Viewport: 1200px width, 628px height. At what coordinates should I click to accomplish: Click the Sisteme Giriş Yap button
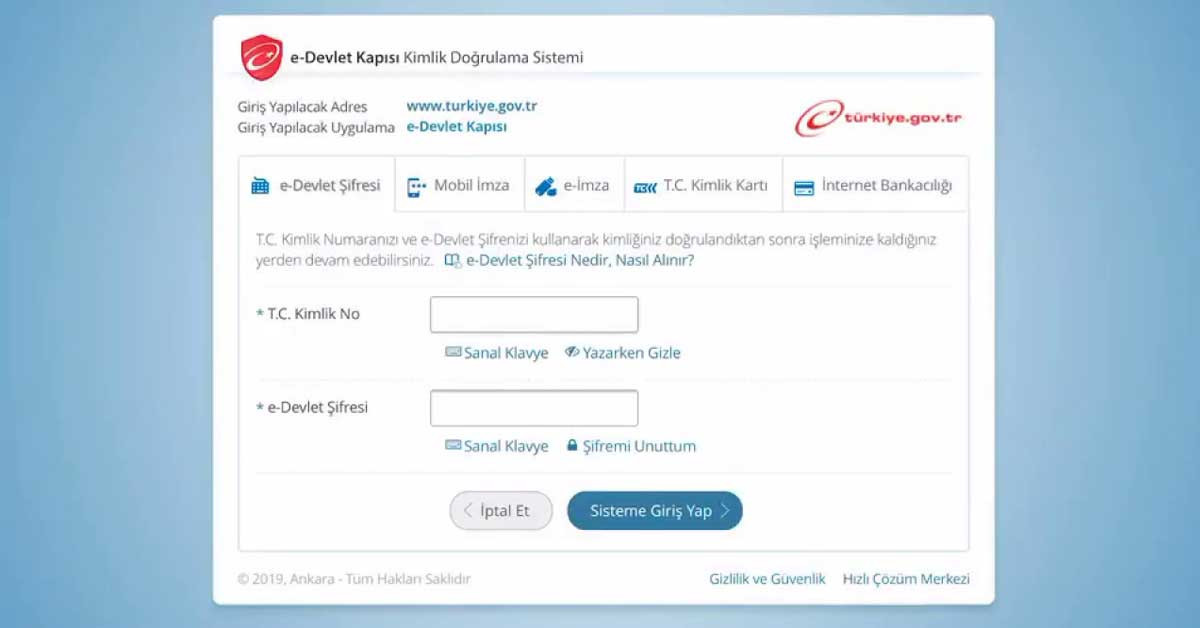pyautogui.click(x=655, y=510)
